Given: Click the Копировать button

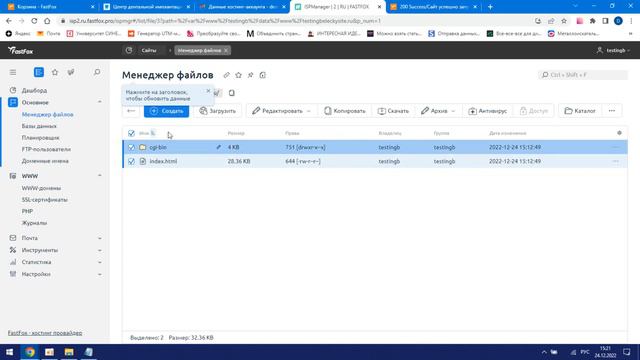Looking at the screenshot, I should tap(345, 111).
